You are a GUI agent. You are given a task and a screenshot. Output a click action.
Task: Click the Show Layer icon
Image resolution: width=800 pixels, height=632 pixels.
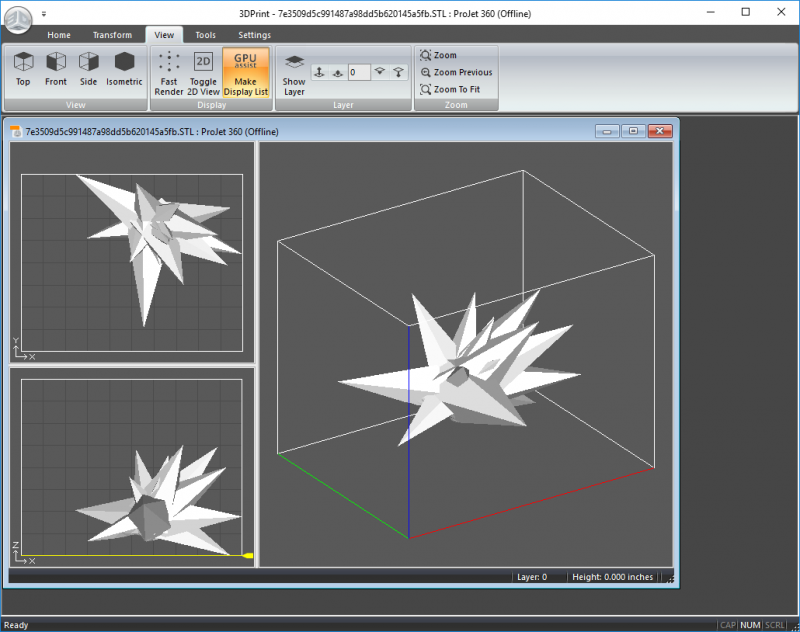pyautogui.click(x=294, y=71)
